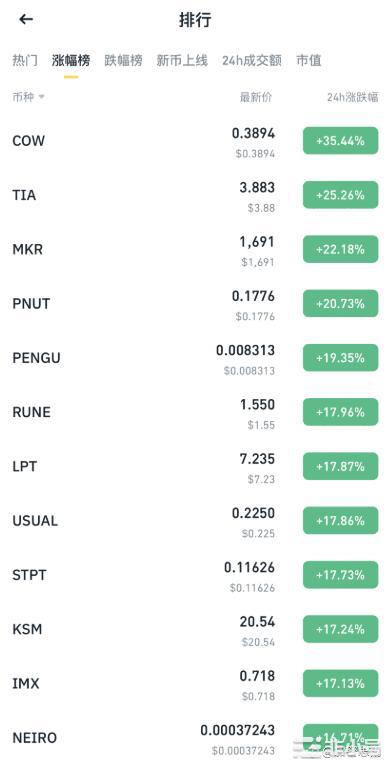Select the MKR coin entry
Viewport: 389px width, 767px height.
pyautogui.click(x=195, y=250)
